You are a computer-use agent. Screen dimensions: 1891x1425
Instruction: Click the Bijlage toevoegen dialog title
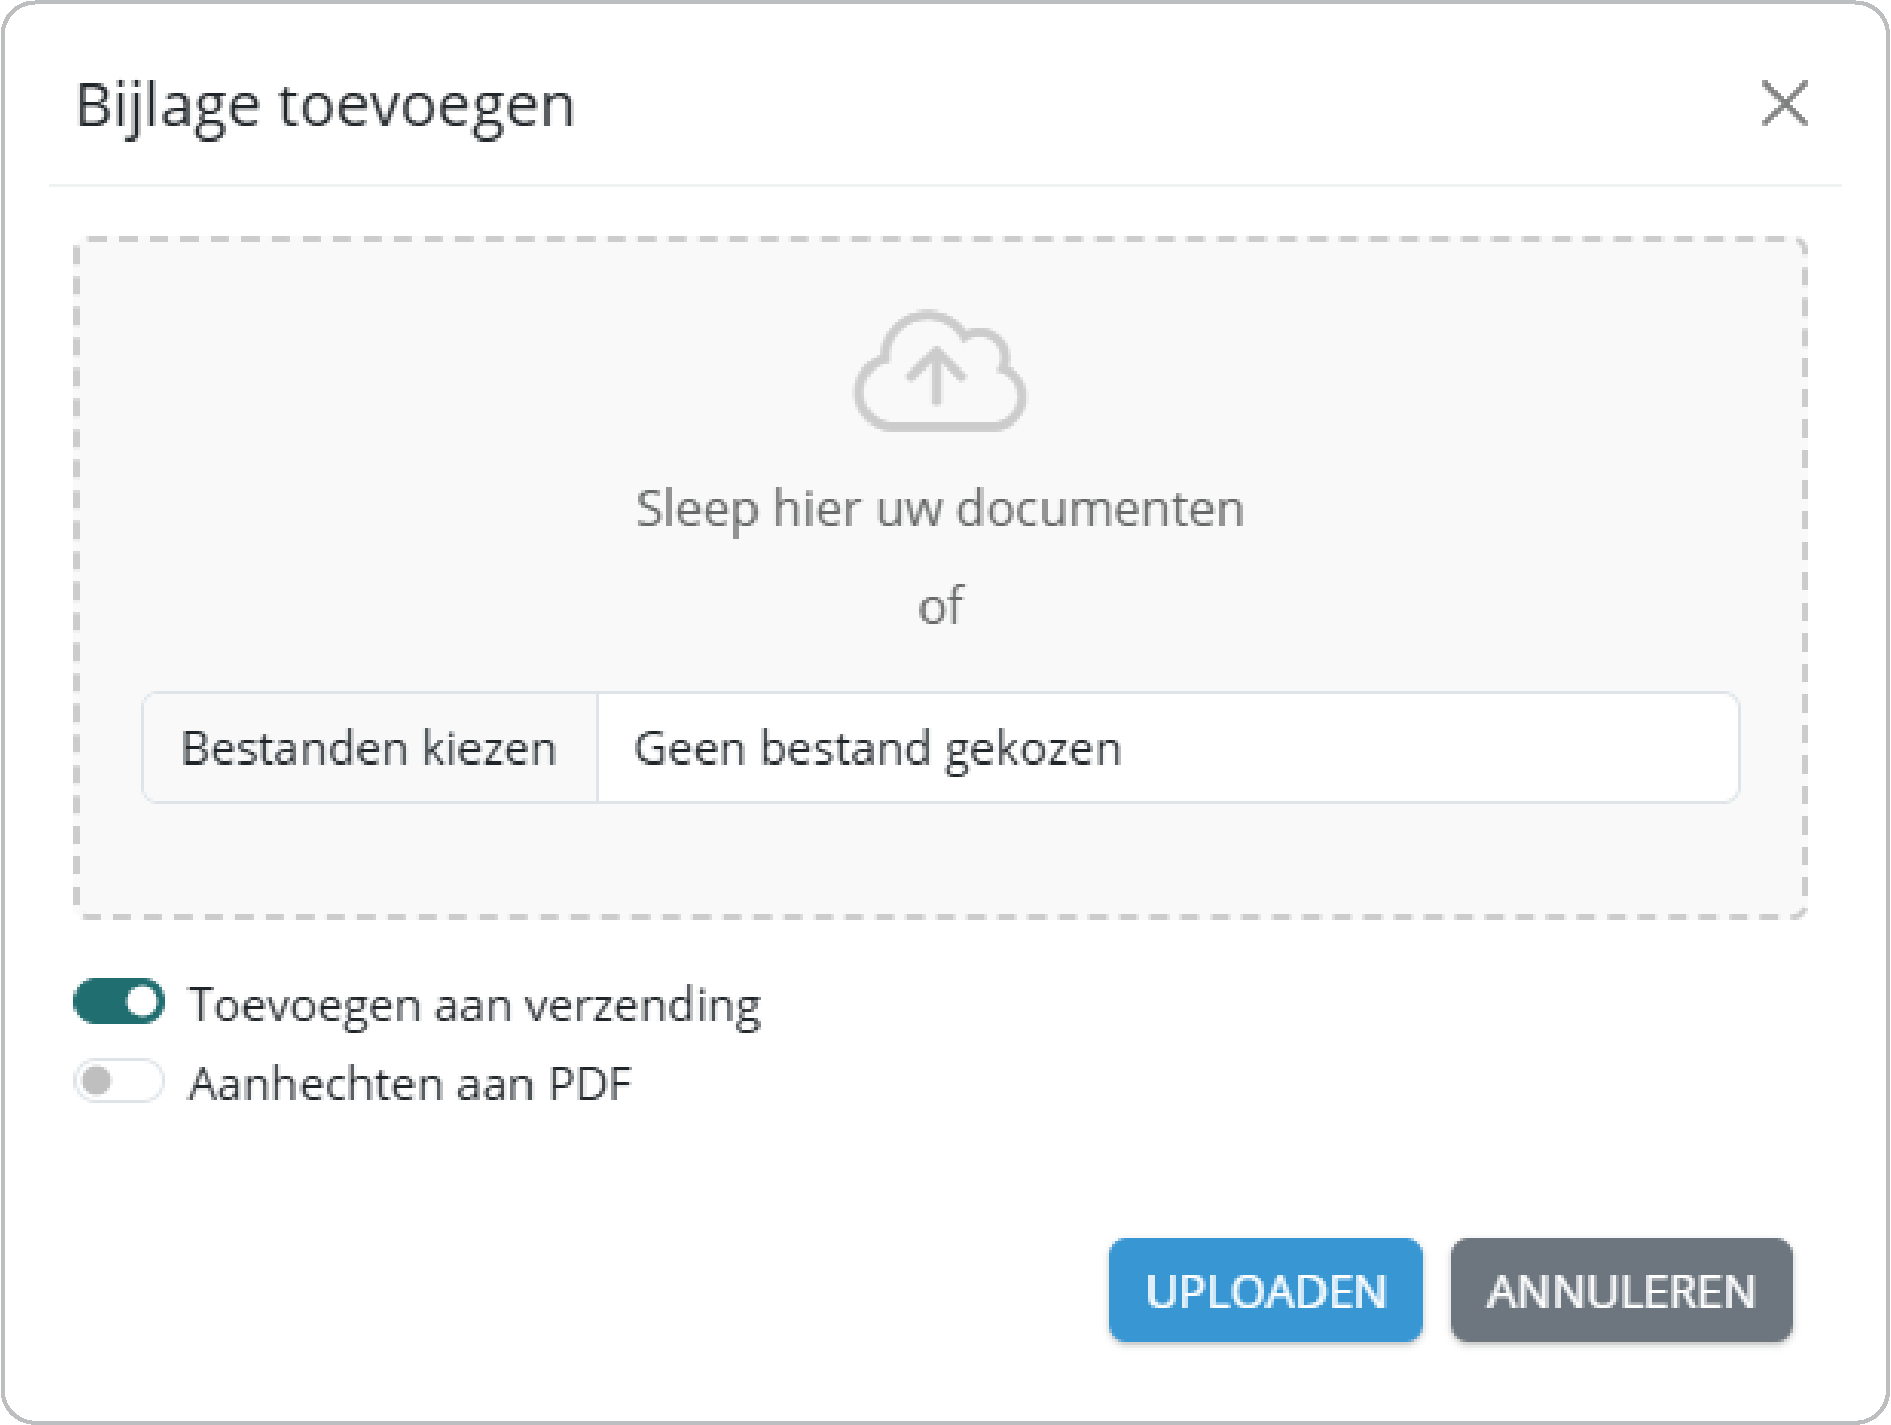[x=325, y=105]
